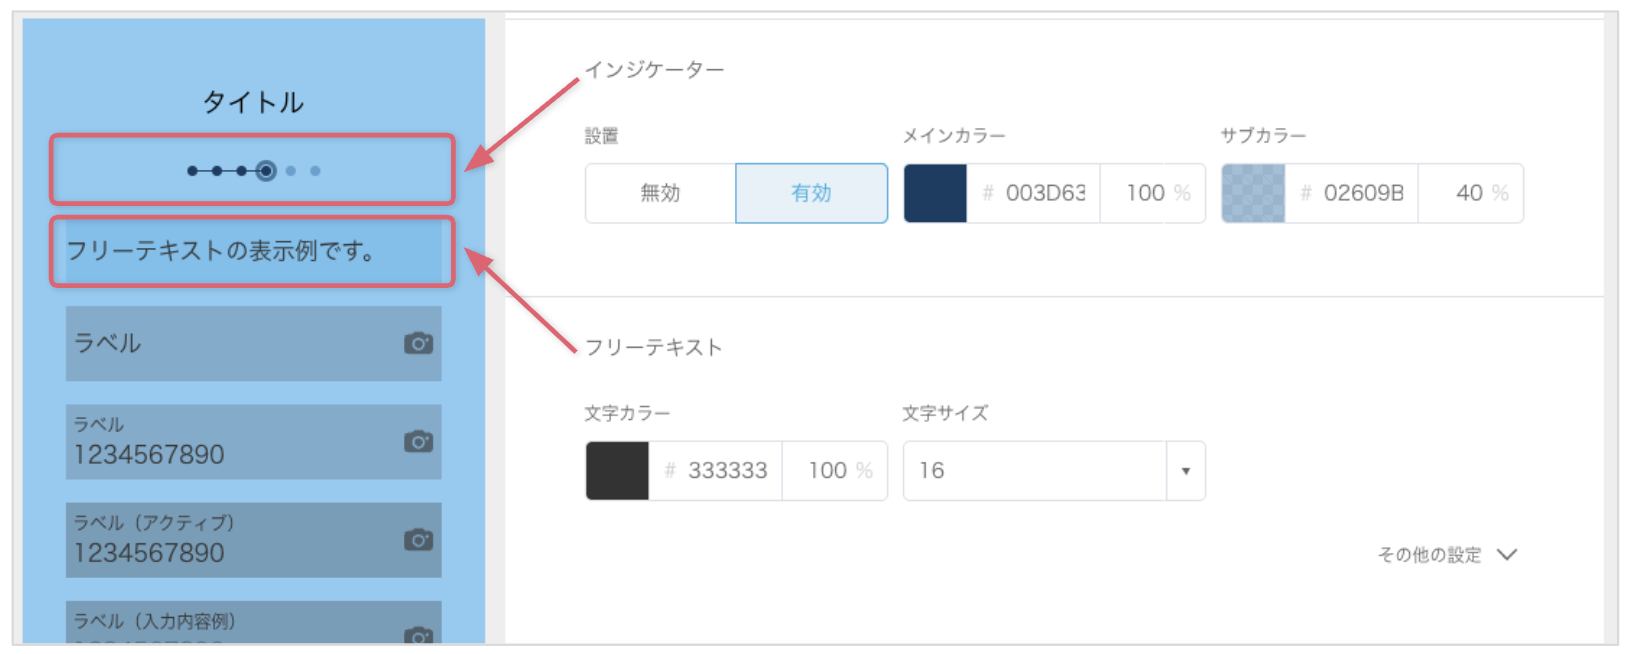
Task: Edit メインカラー hex field 003D63
Action: coord(1034,193)
